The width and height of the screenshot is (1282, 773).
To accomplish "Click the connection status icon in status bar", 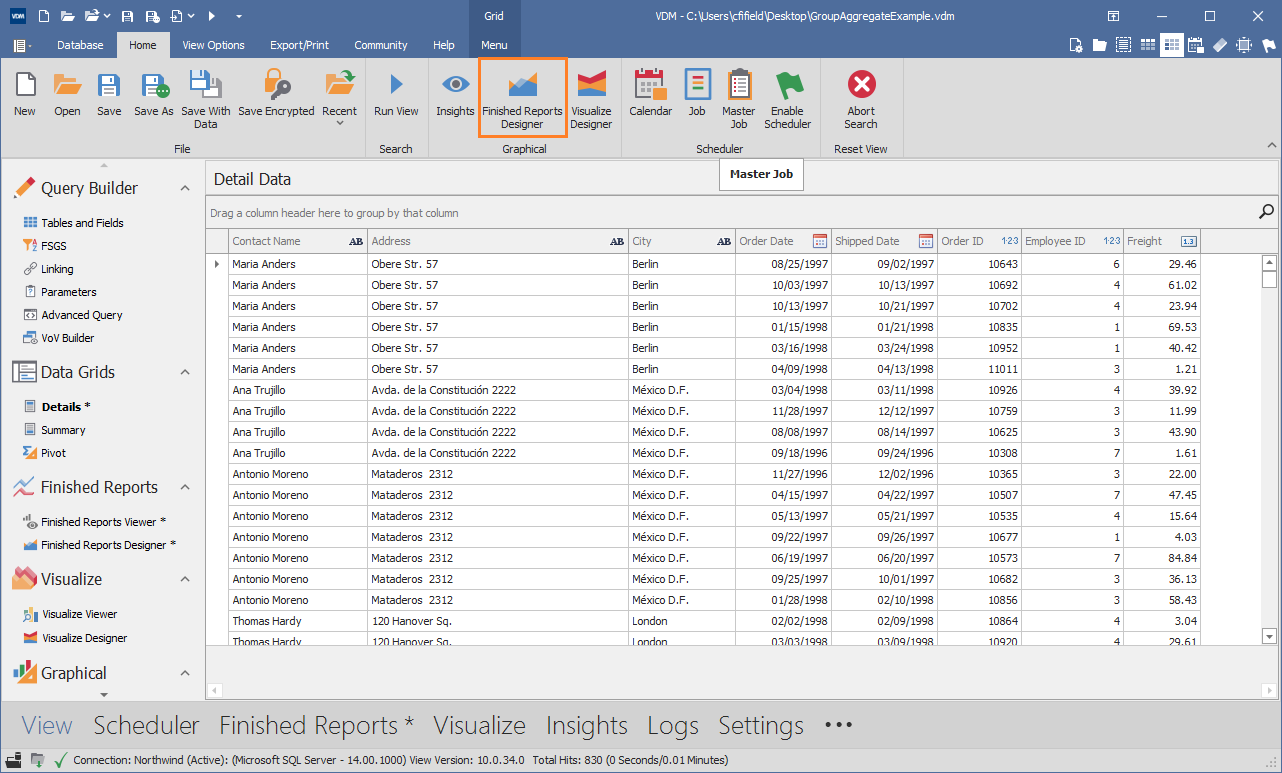I will pos(60,760).
